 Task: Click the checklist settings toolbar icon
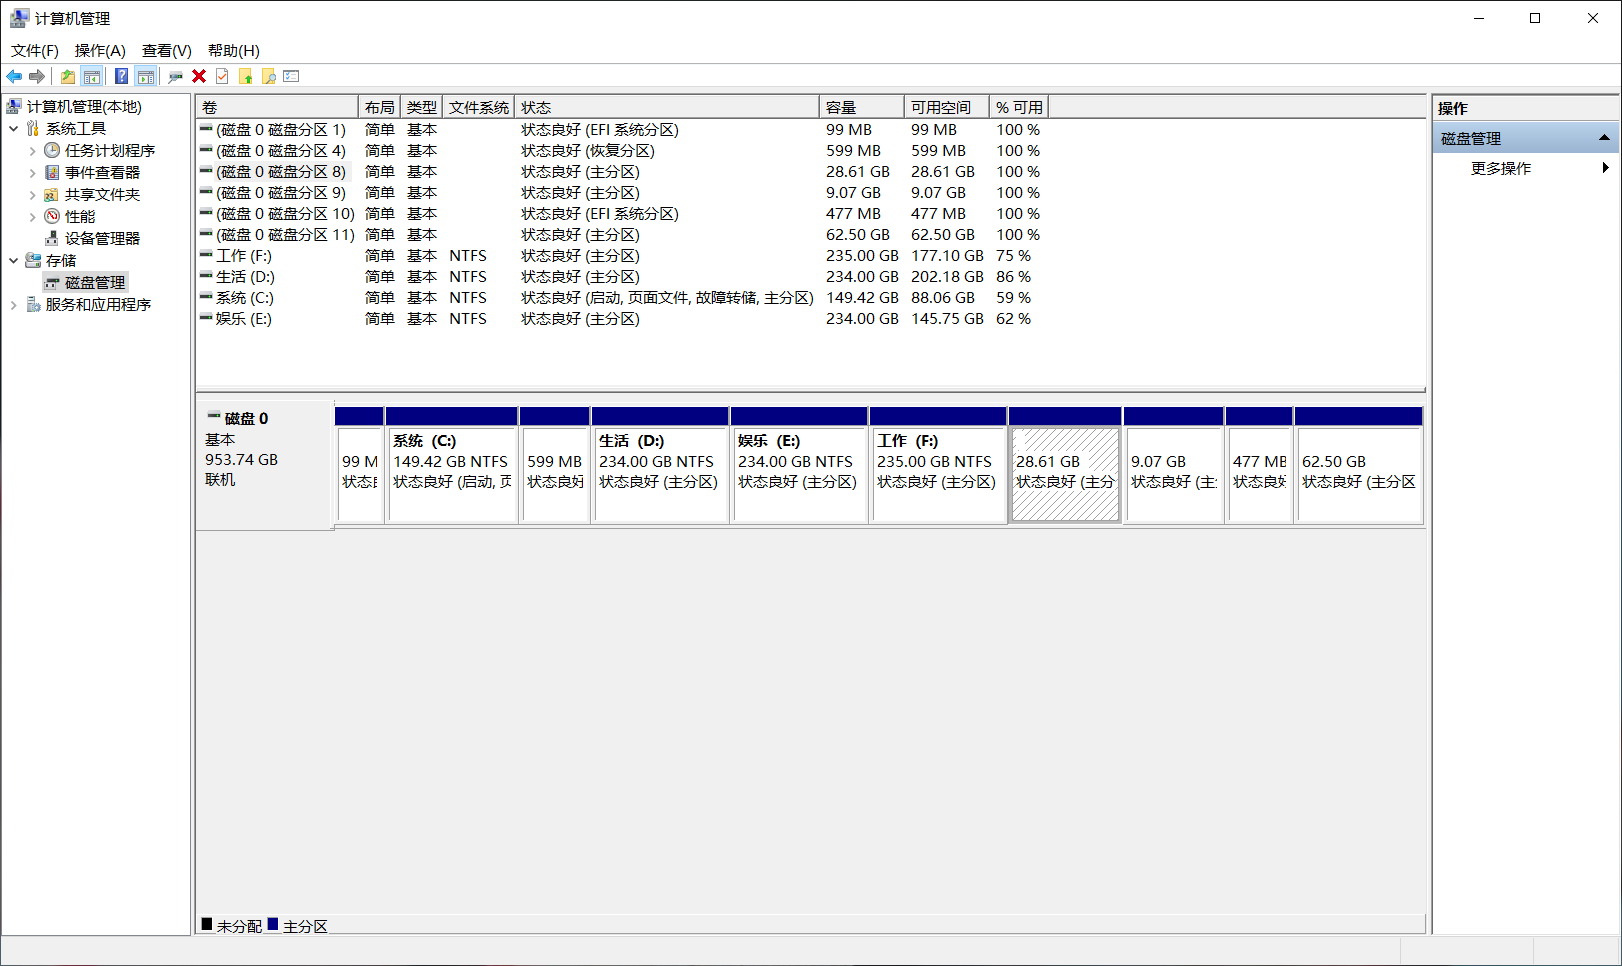[292, 76]
